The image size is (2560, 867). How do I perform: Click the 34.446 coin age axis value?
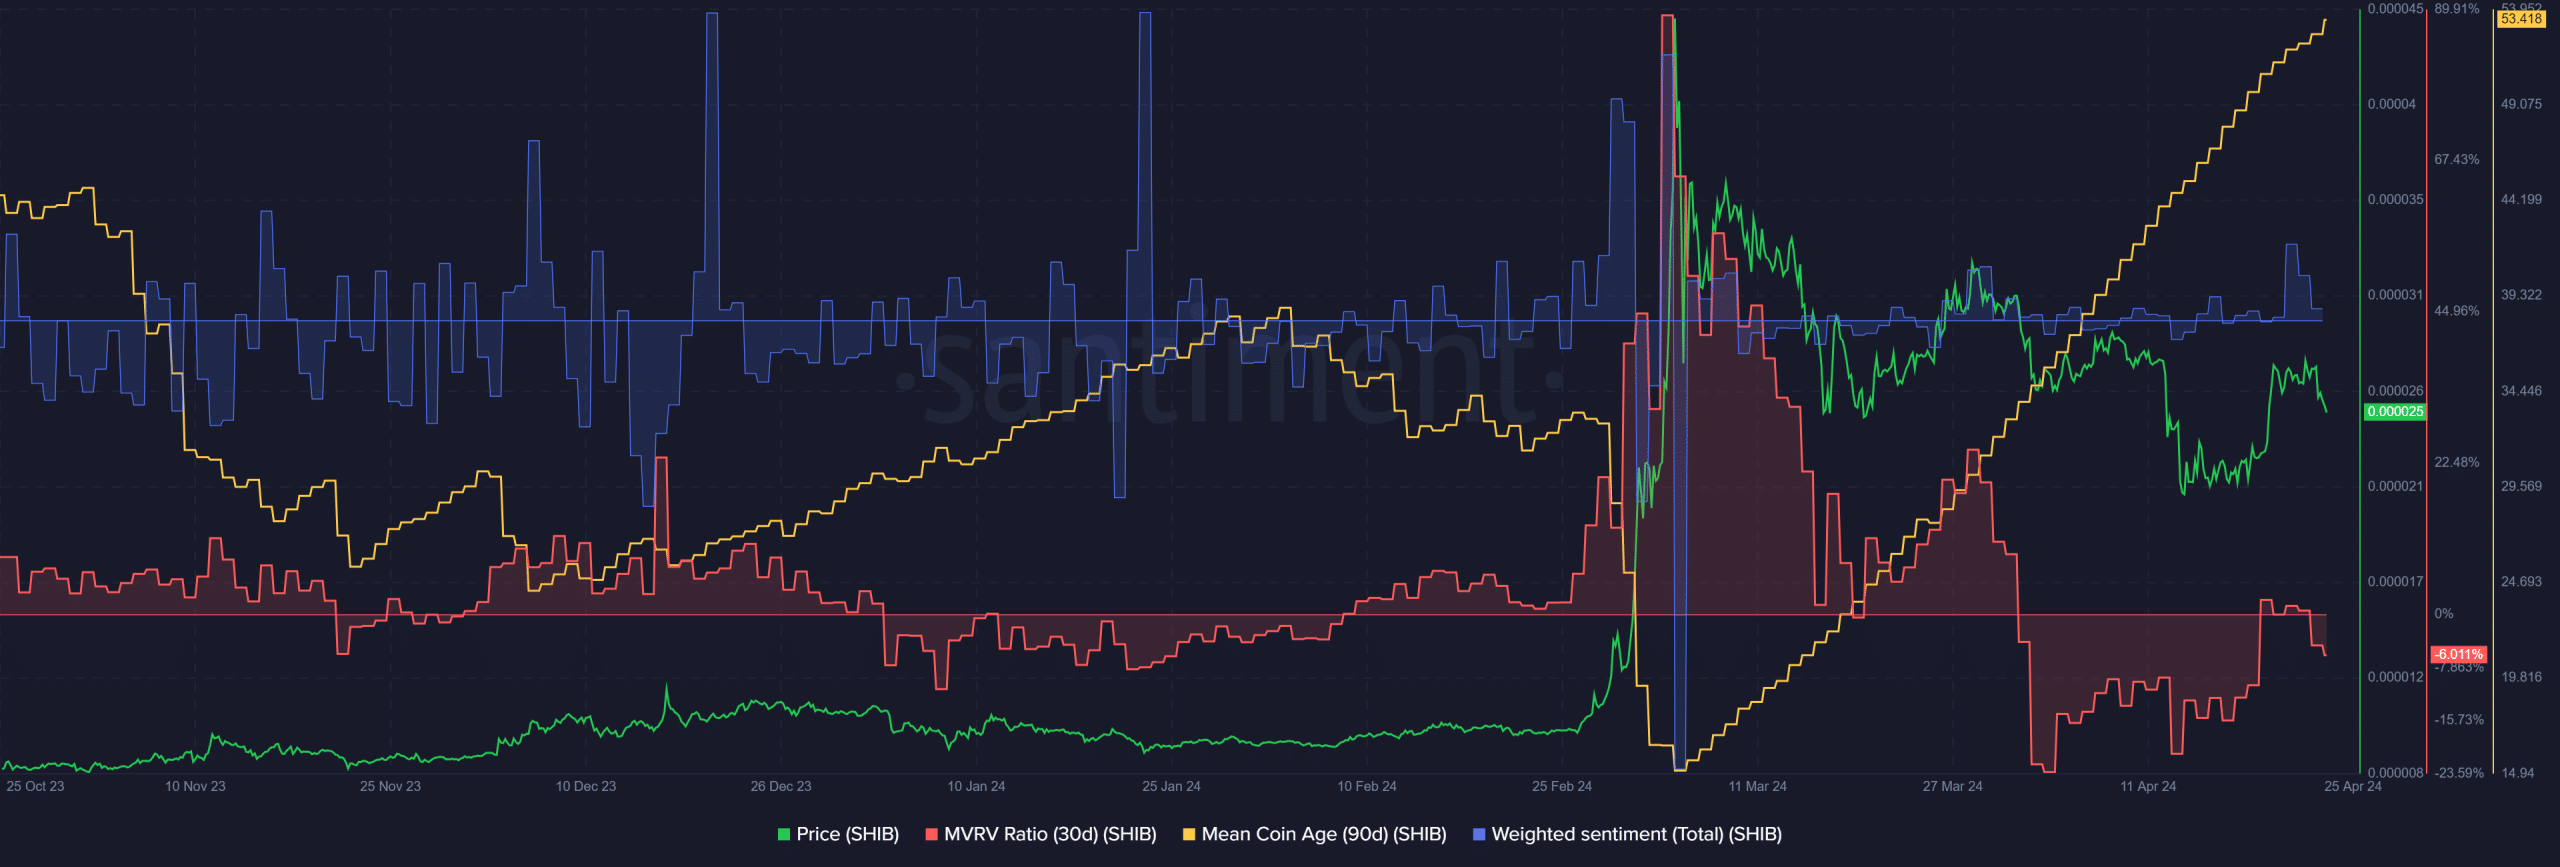pos(2521,390)
